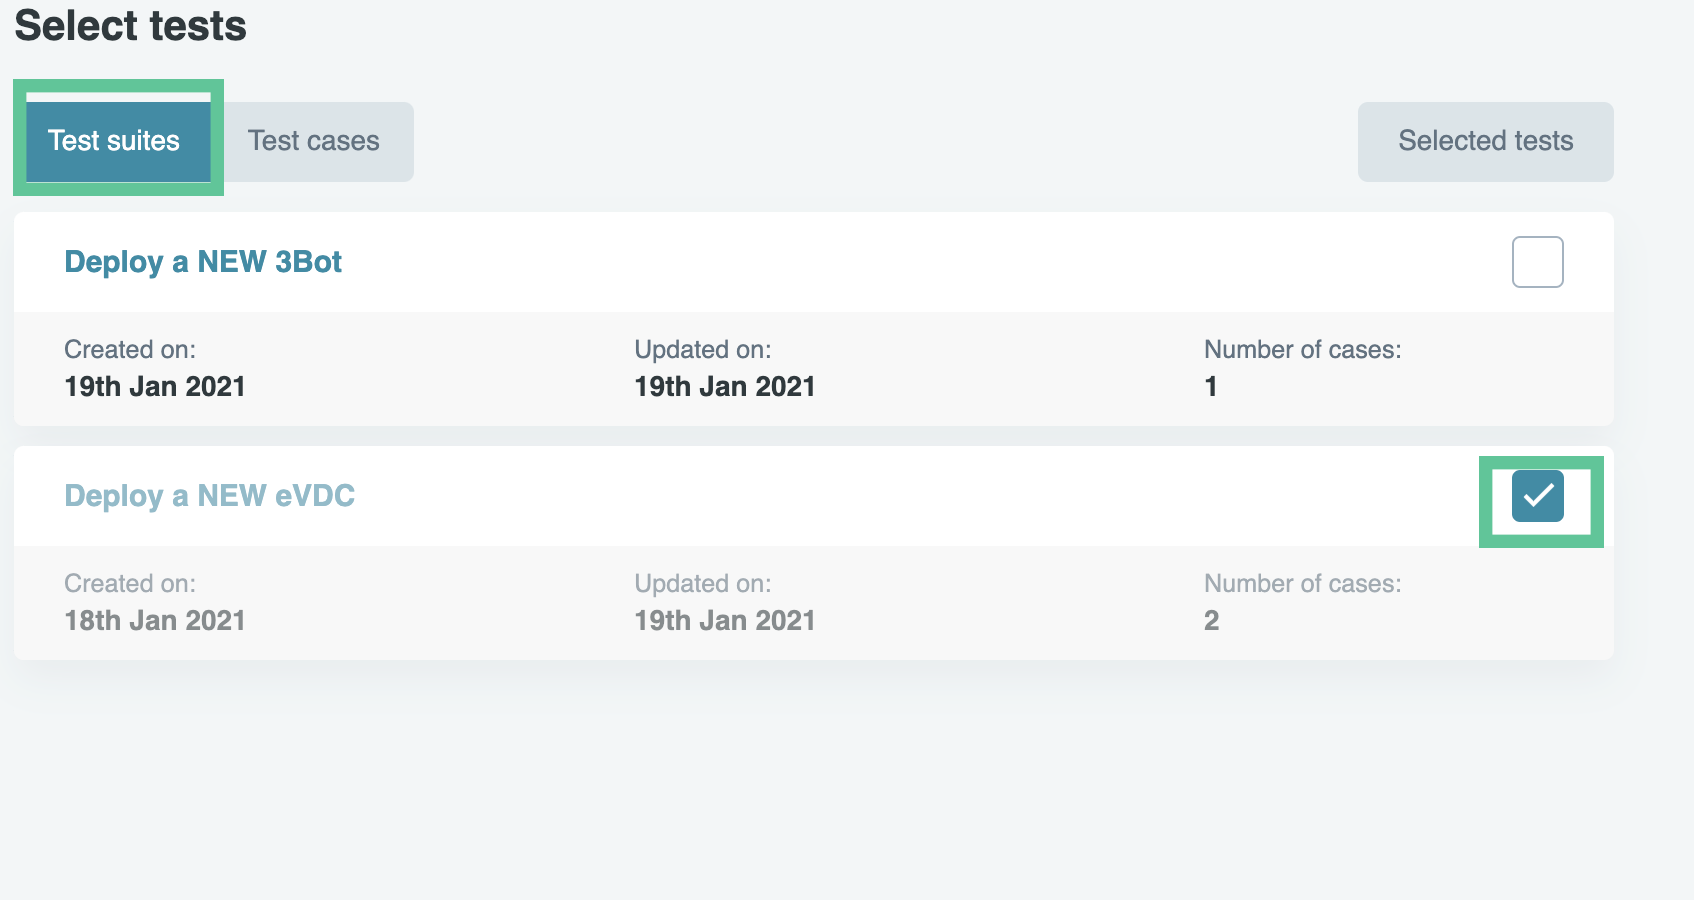Click the 3Bot suite's case count of 1
The width and height of the screenshot is (1694, 900).
click(1211, 387)
